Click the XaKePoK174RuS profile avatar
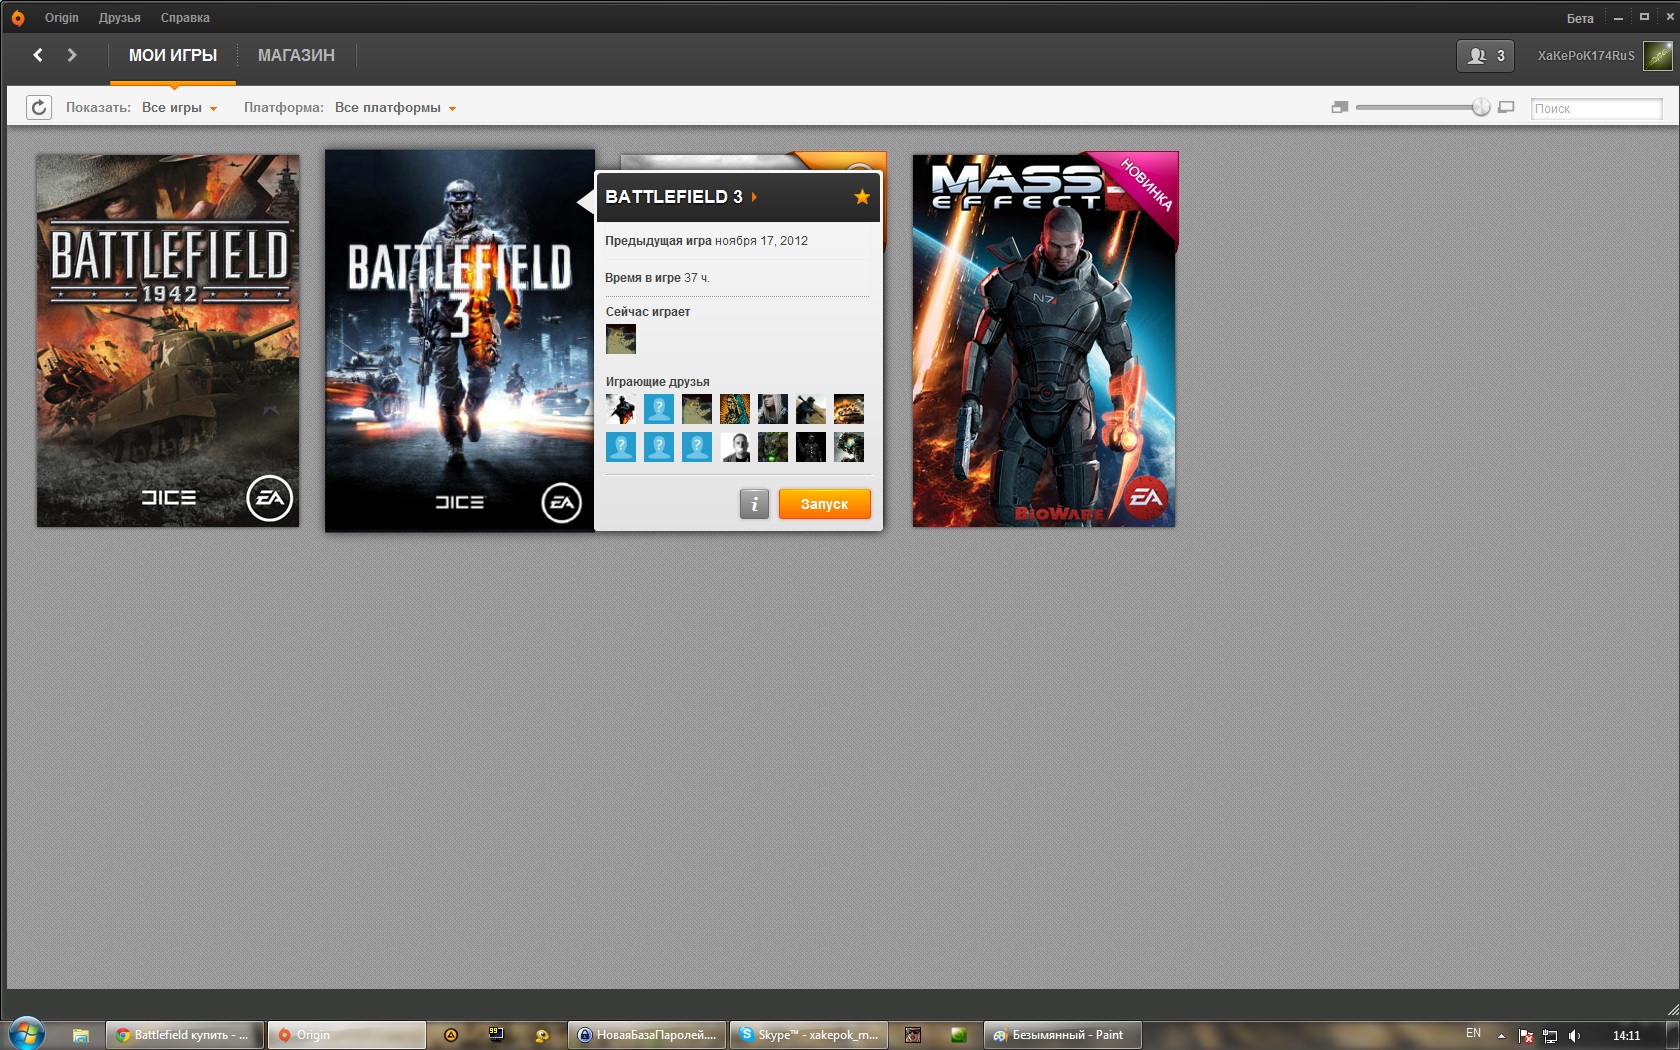The image size is (1680, 1050). 1658,56
